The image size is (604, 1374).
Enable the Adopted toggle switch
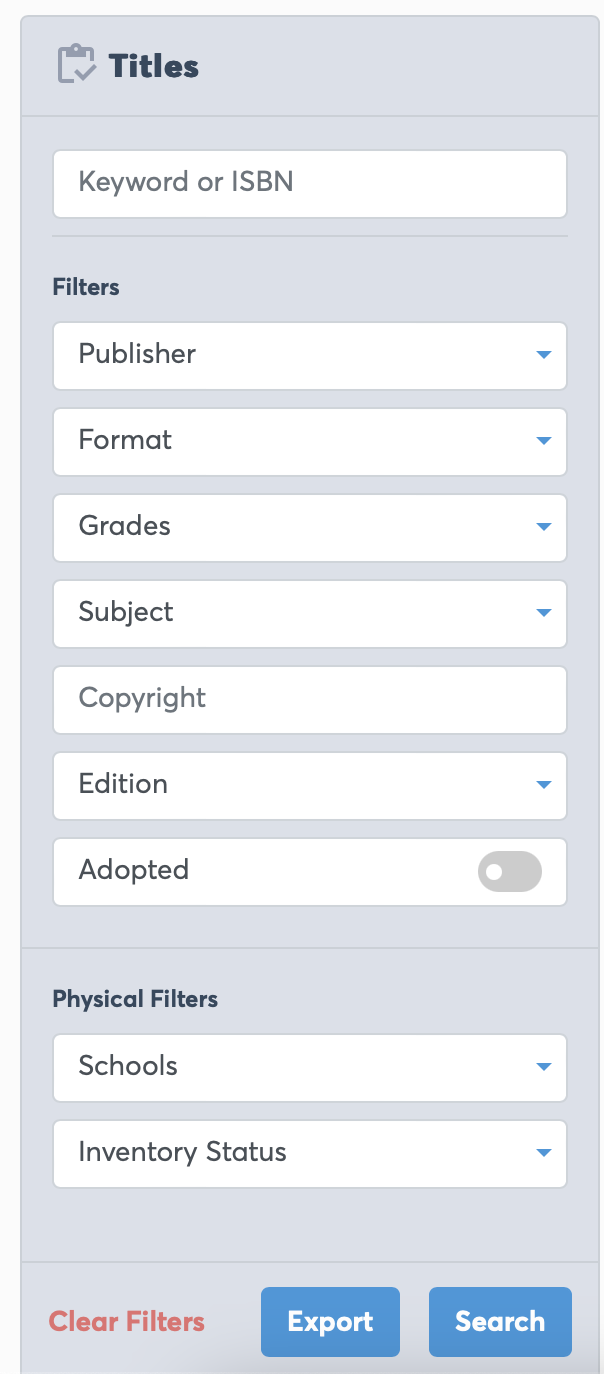tap(510, 871)
